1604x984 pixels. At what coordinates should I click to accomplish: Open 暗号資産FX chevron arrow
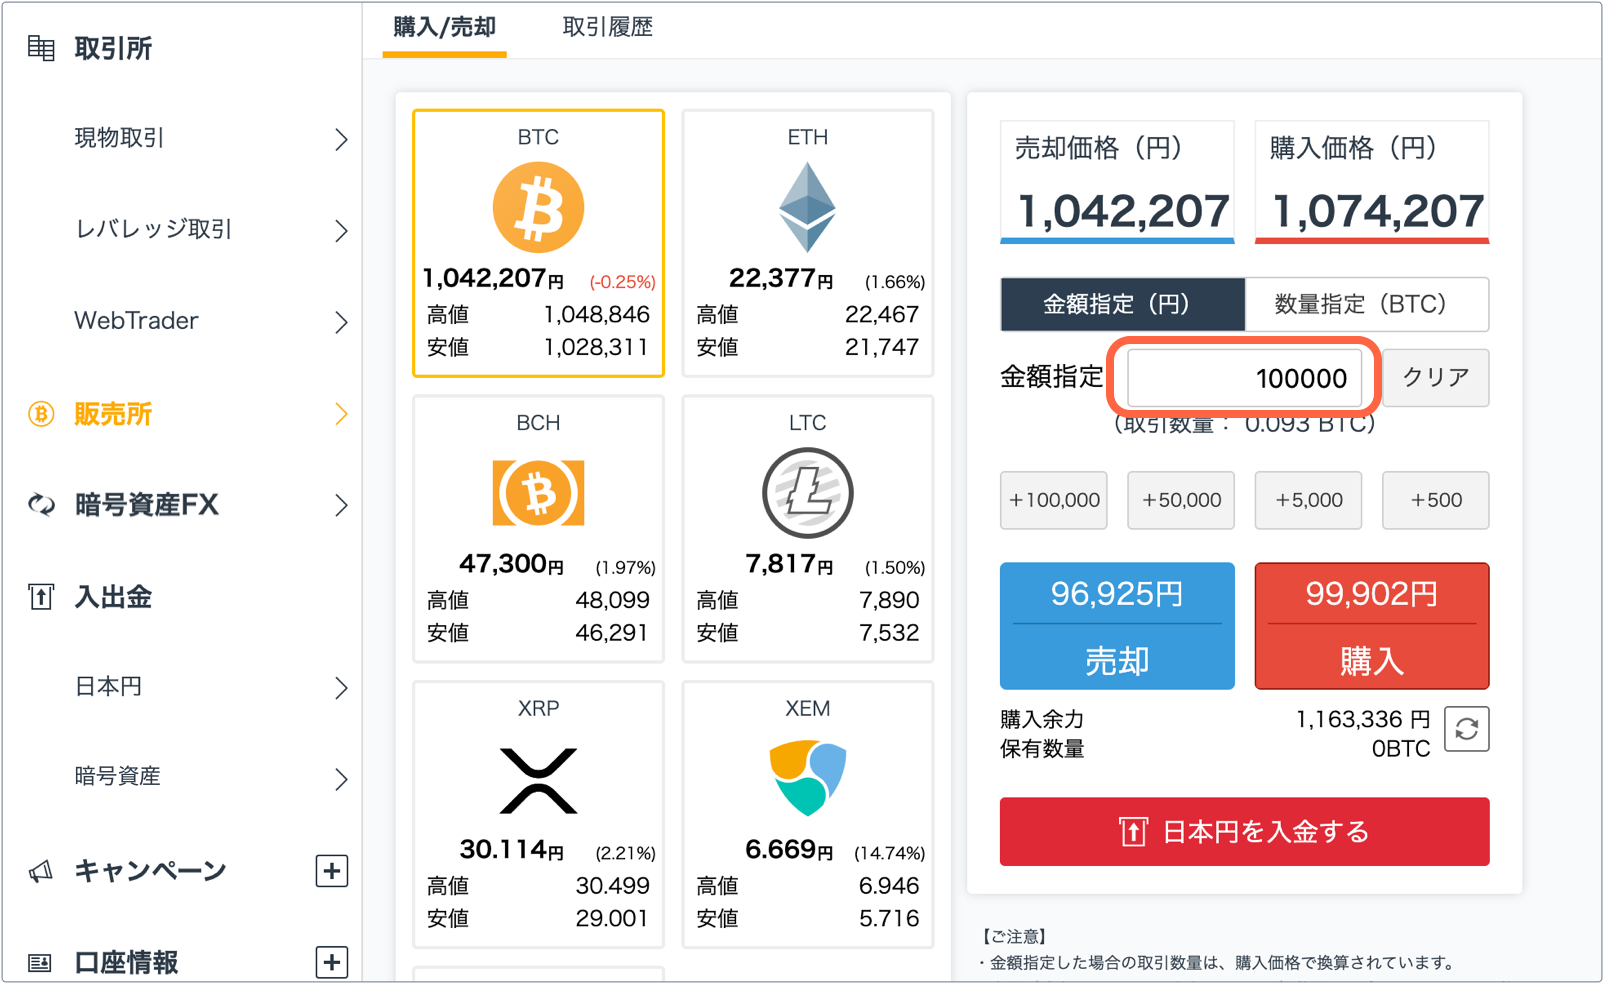coord(341,505)
